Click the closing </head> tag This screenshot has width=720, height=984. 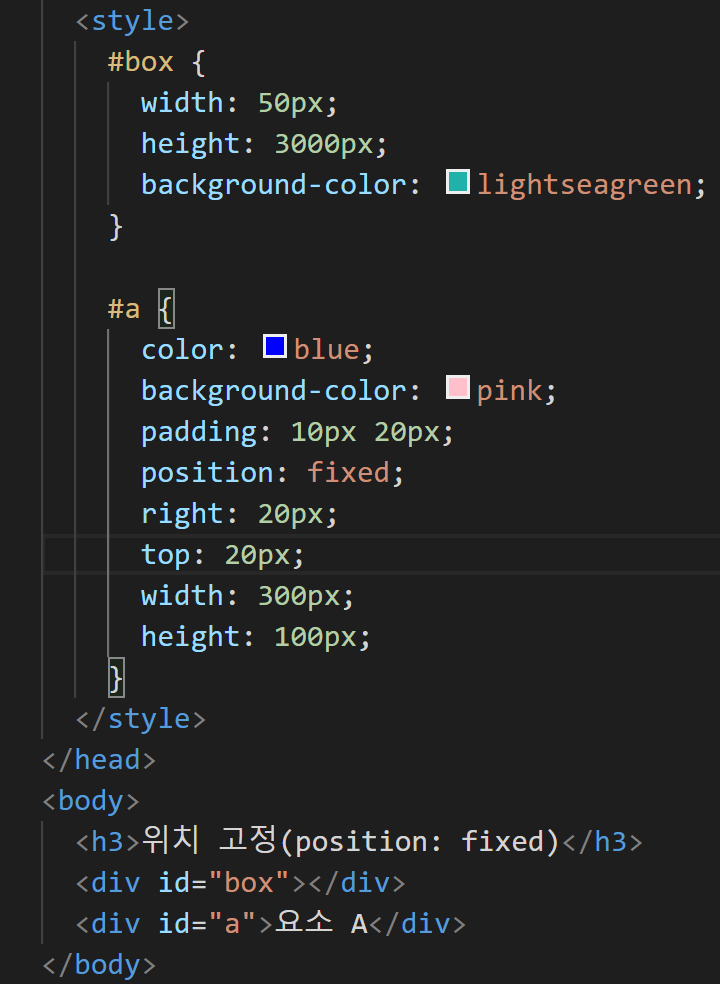pos(99,760)
